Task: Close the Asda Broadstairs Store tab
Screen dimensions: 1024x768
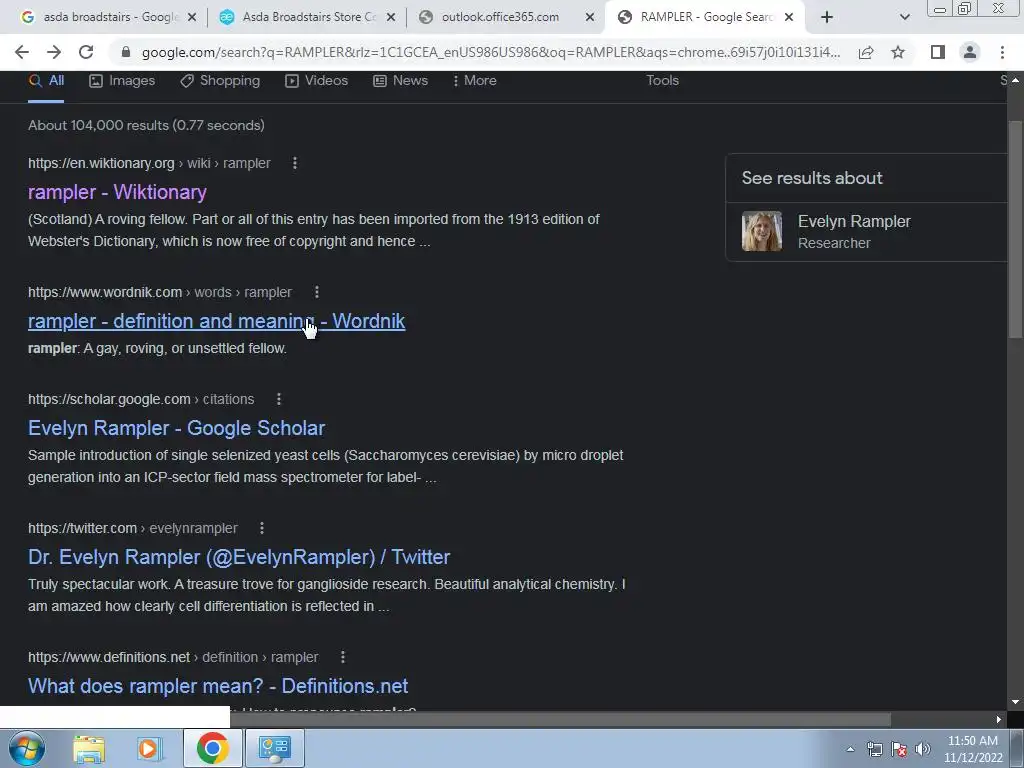Action: pyautogui.click(x=391, y=18)
